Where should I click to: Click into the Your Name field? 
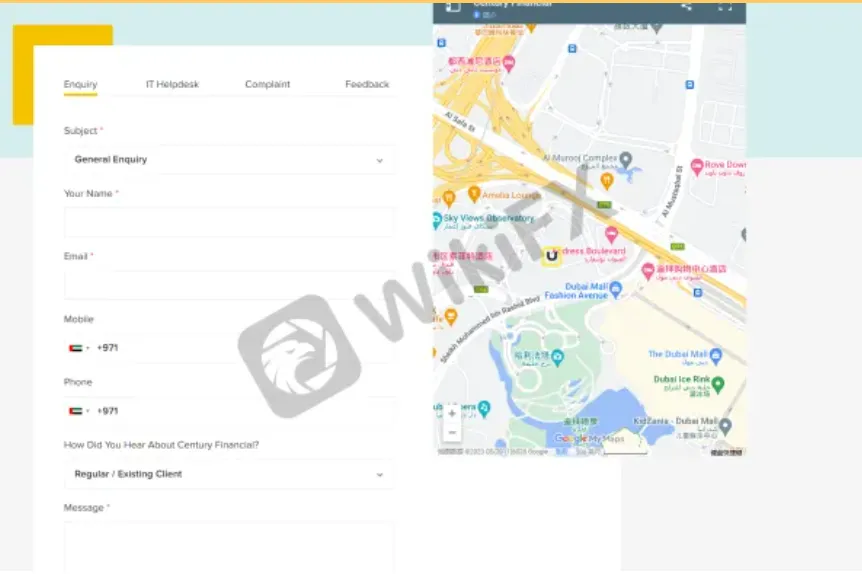pyautogui.click(x=229, y=222)
